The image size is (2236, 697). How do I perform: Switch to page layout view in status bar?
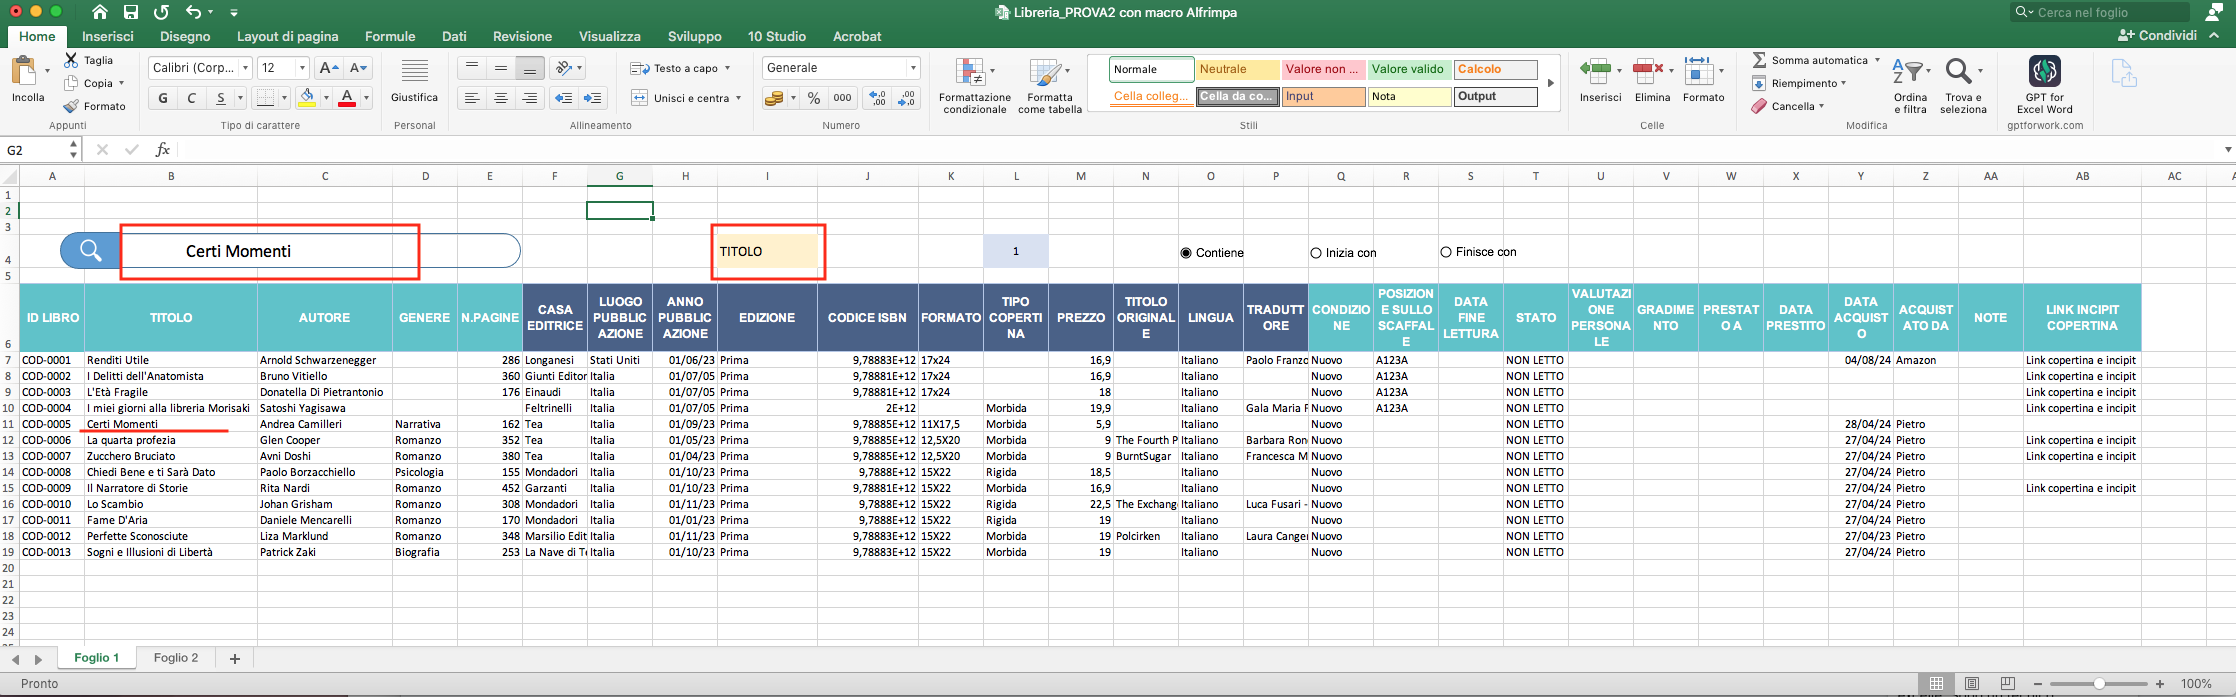1972,684
